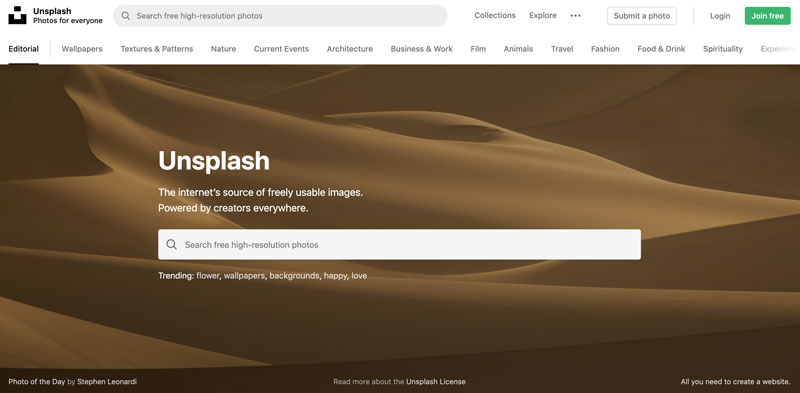Click the Unsplash logo icon
This screenshot has height=393, width=800.
coord(17,15)
